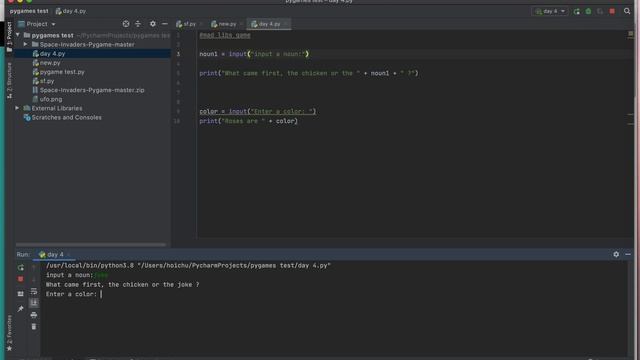Screen dimensions: 640x360
Task: Run with coverage from the top toolbar
Action: click(600, 11)
